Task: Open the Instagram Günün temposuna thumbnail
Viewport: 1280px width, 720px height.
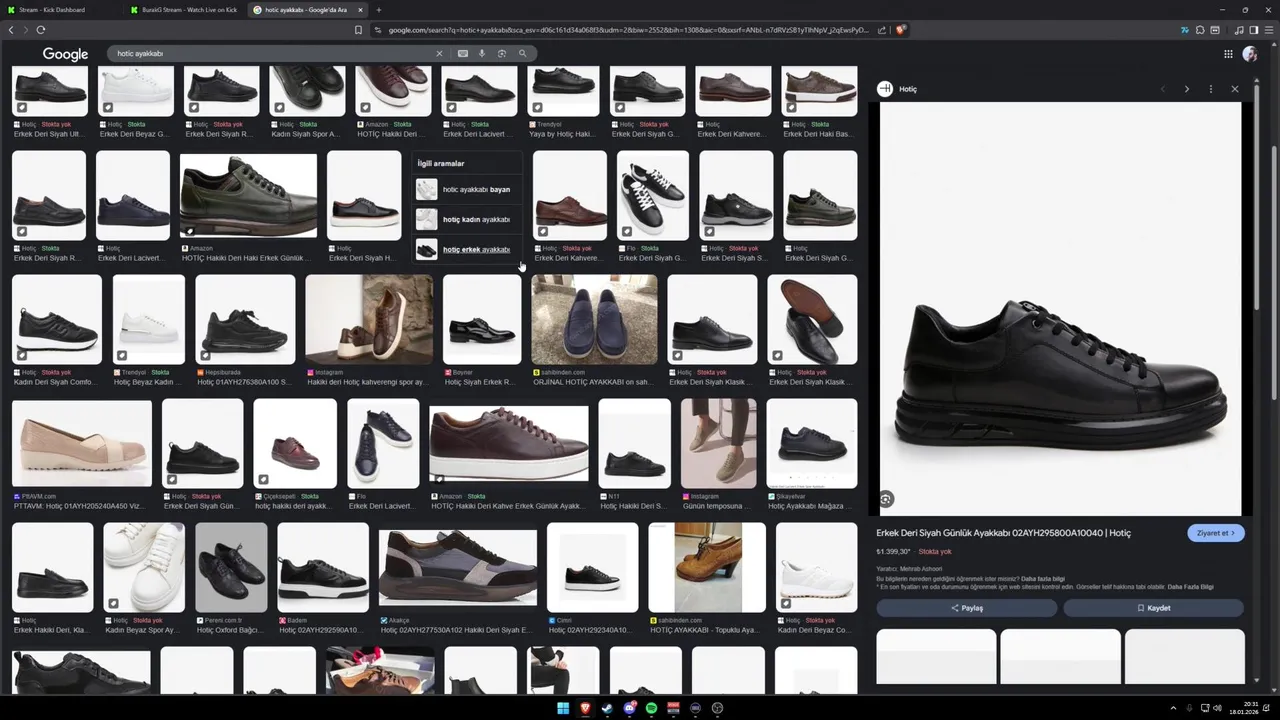Action: (x=718, y=443)
